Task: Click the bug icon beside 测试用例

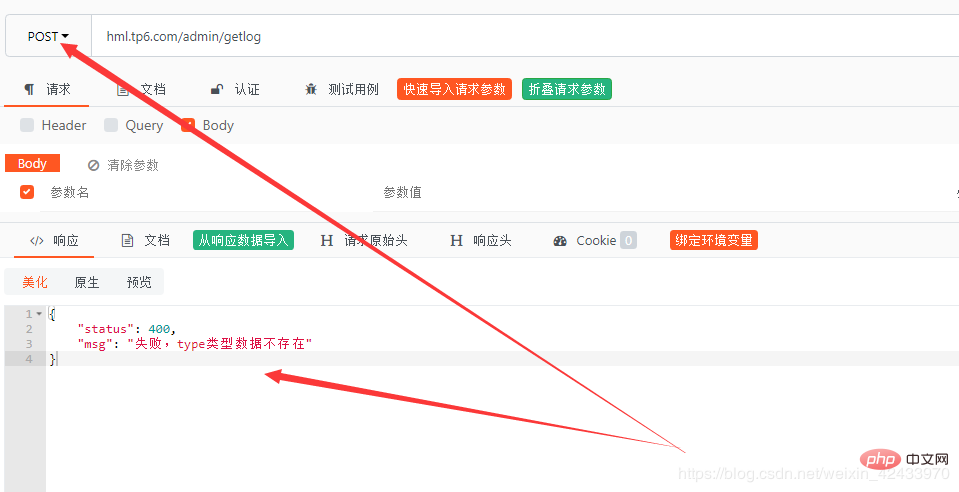Action: point(311,89)
